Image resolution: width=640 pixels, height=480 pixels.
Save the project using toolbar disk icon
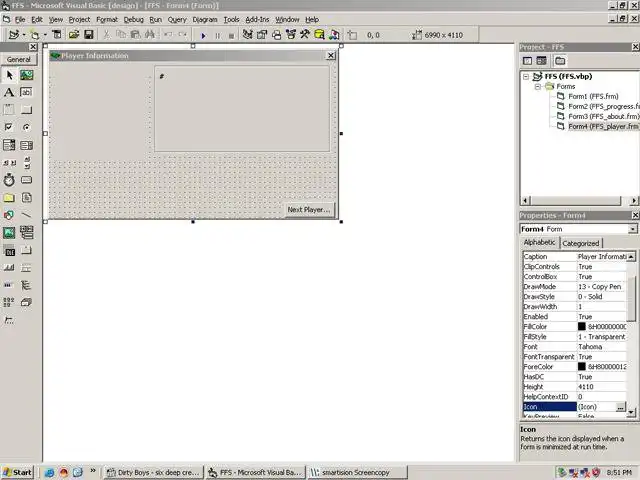point(89,35)
